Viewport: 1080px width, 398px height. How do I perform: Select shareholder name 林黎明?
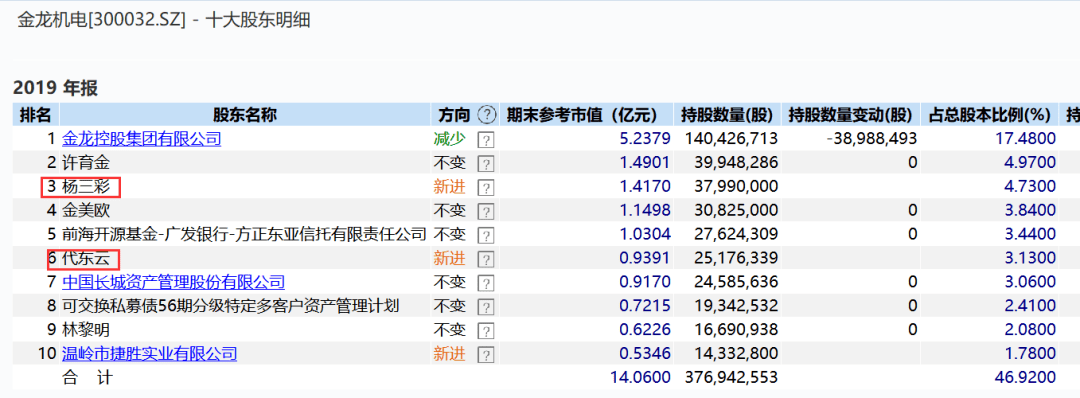pos(86,330)
